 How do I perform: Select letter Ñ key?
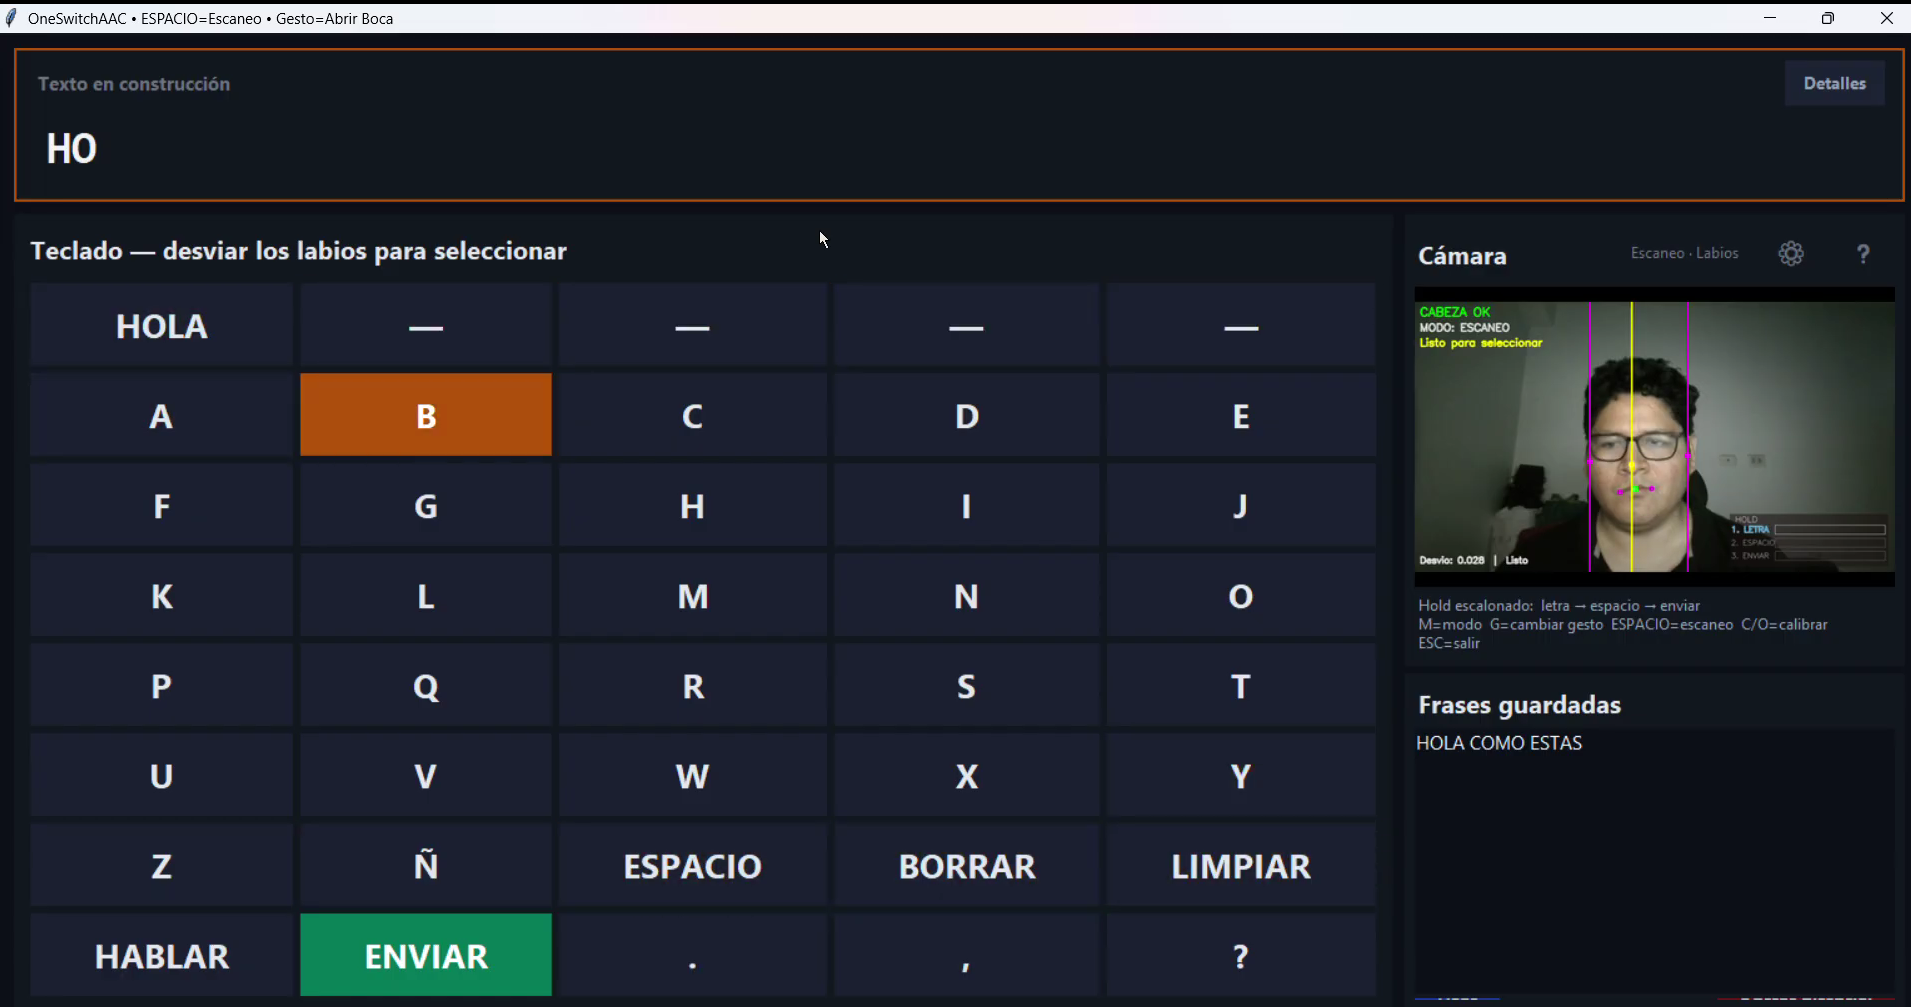pyautogui.click(x=426, y=865)
